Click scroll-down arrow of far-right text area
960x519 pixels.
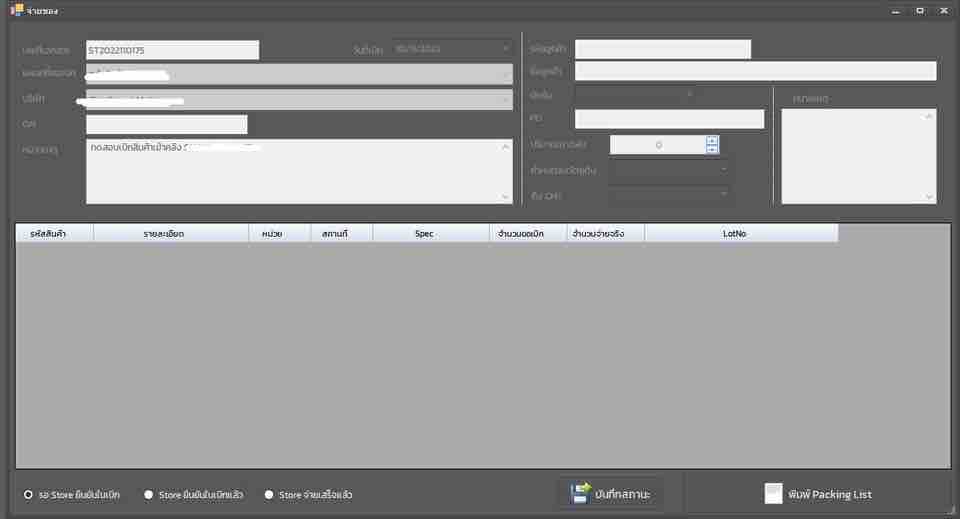click(x=929, y=196)
